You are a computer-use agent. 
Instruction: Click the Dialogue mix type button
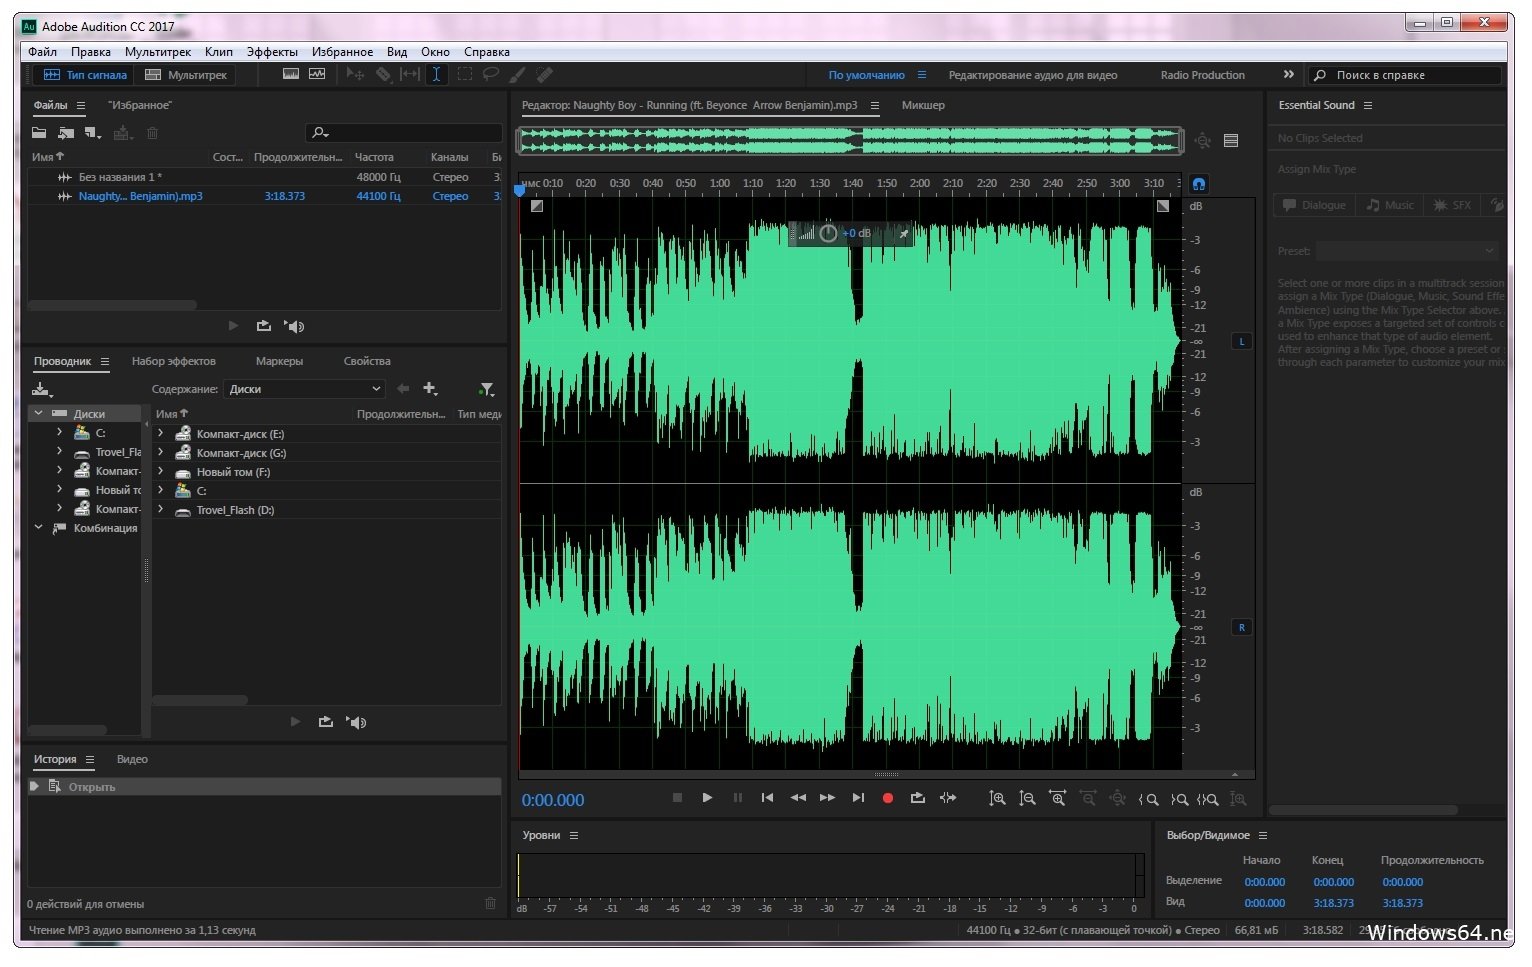tap(1314, 205)
